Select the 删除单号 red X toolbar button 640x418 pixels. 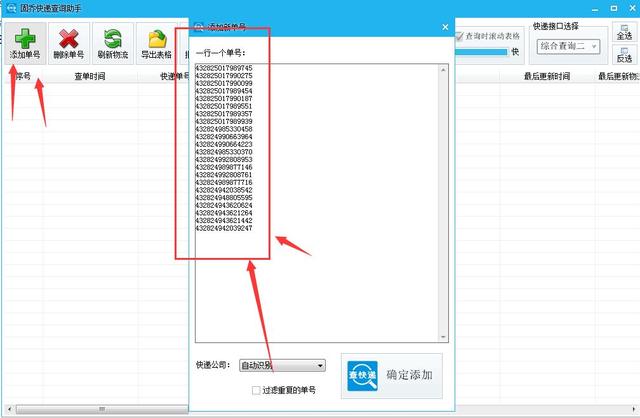[69, 44]
